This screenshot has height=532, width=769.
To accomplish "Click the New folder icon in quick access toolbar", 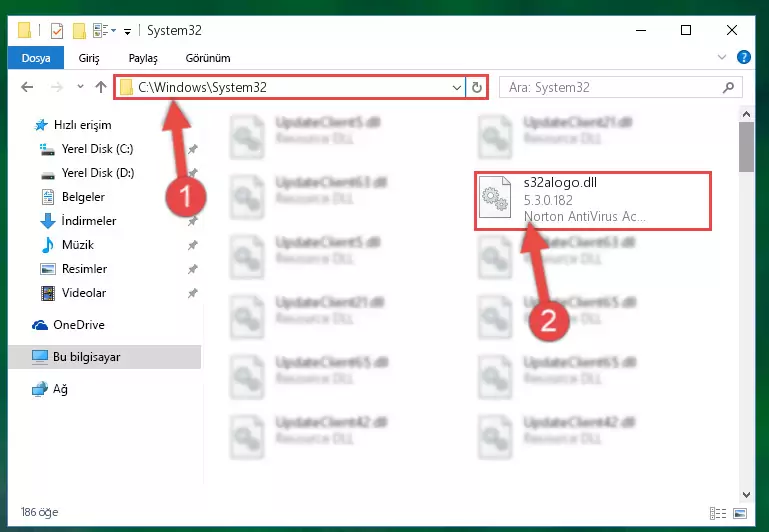I will click(79, 31).
